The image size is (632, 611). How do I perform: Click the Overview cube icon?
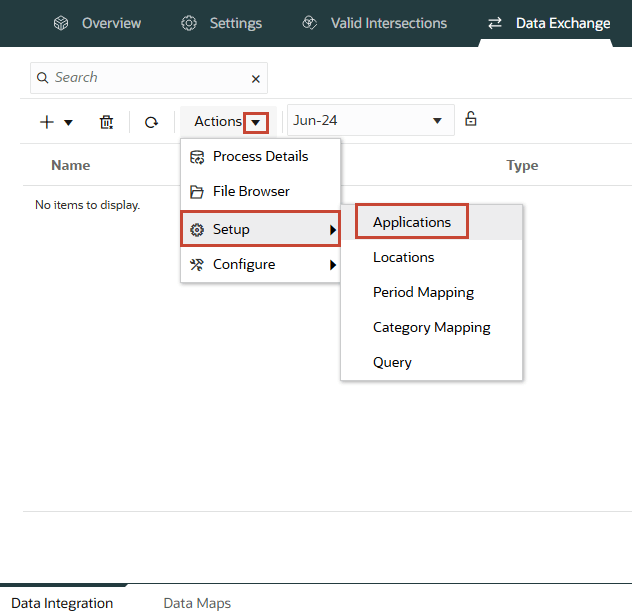[61, 23]
